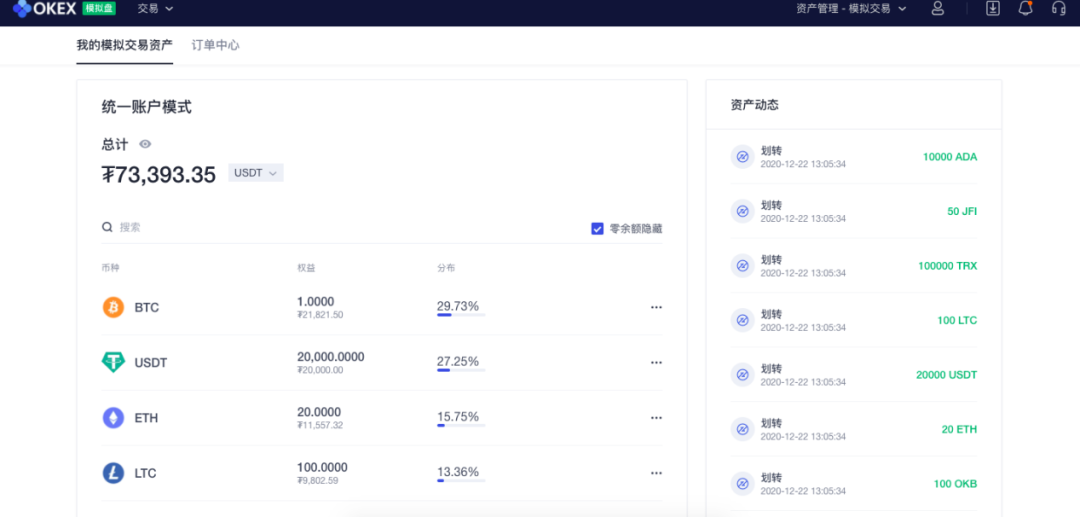
Task: Change the USDT valuation currency dropdown
Action: pos(256,173)
